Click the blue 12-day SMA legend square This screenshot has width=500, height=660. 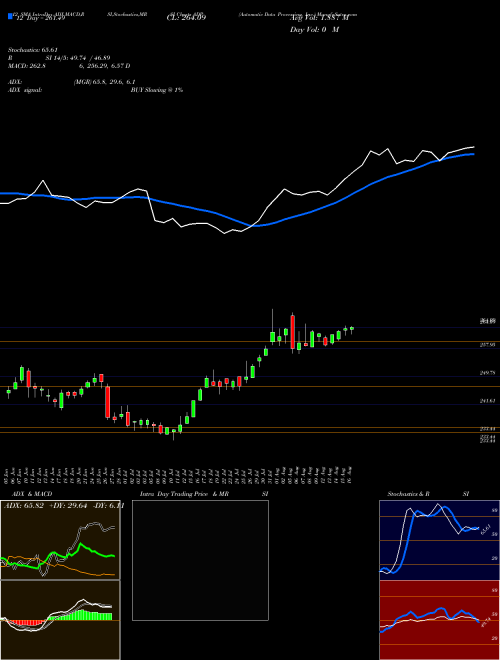pos(10,16)
